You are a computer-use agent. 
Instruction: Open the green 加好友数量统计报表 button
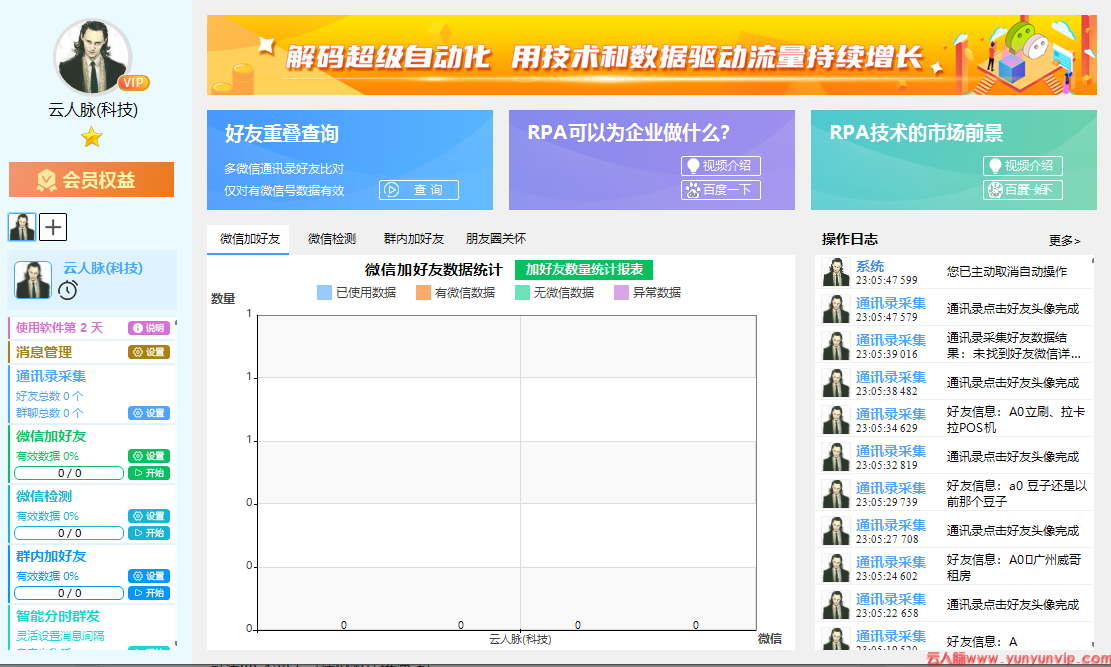click(584, 269)
